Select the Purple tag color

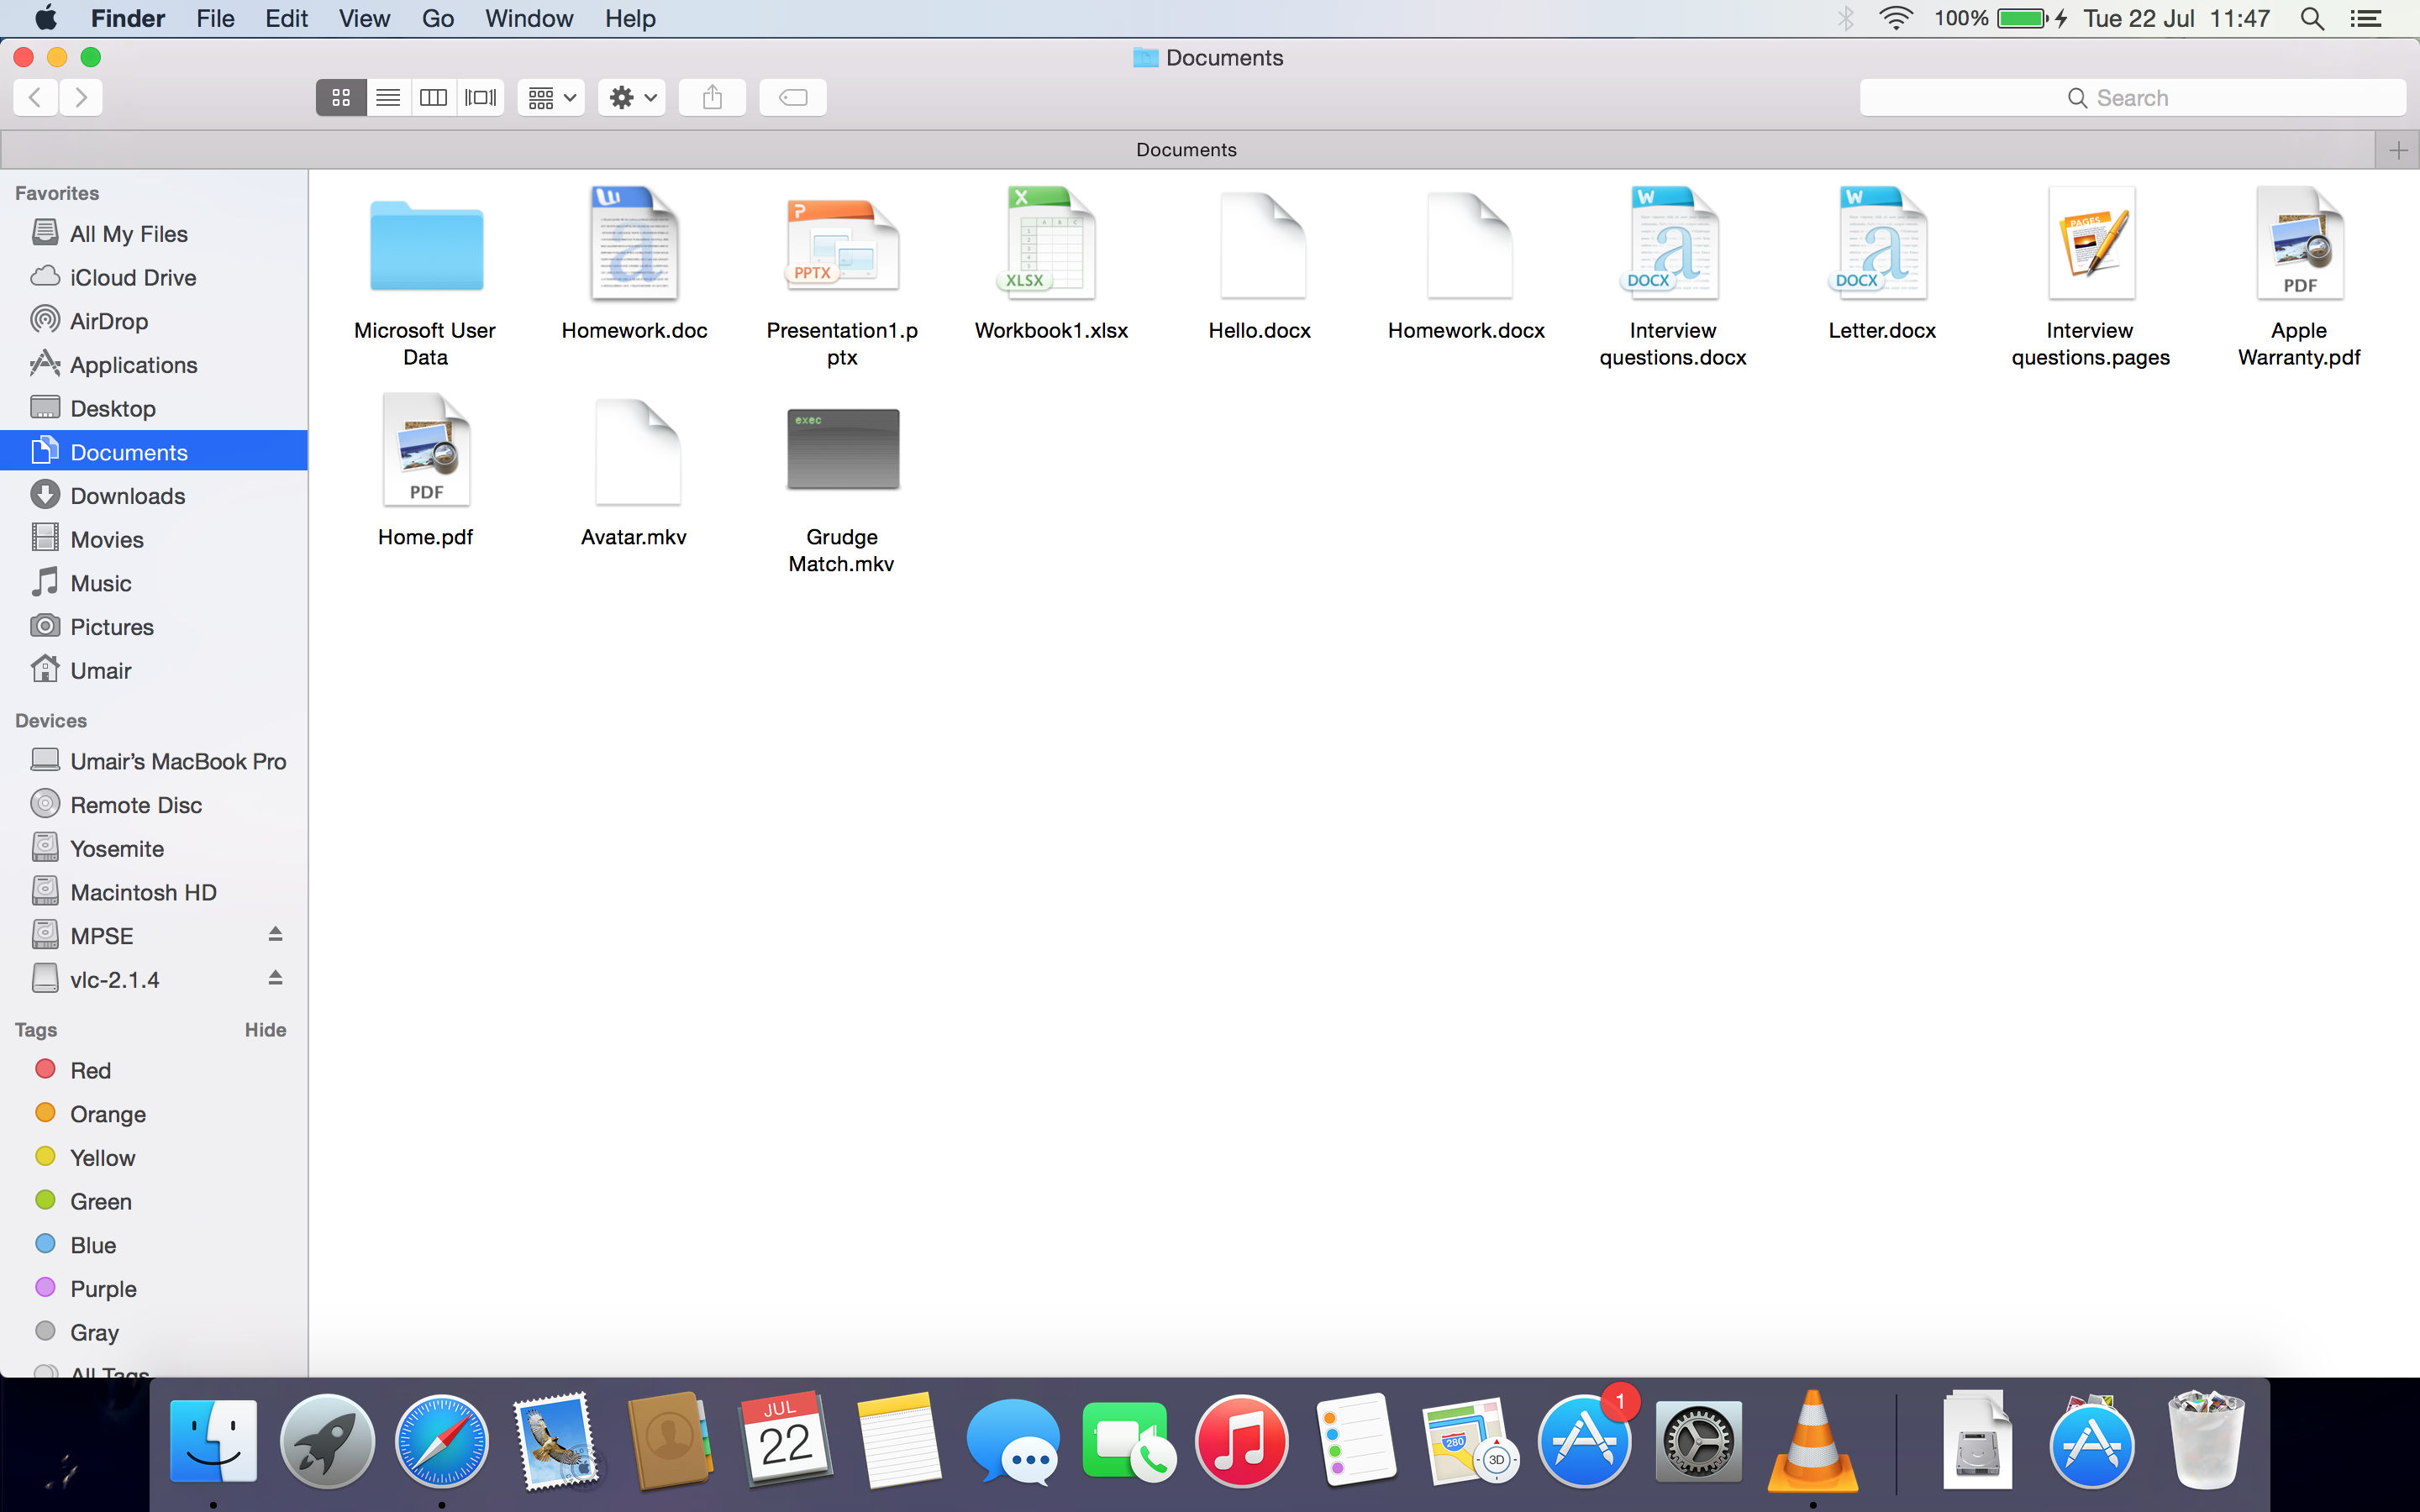(x=103, y=1288)
